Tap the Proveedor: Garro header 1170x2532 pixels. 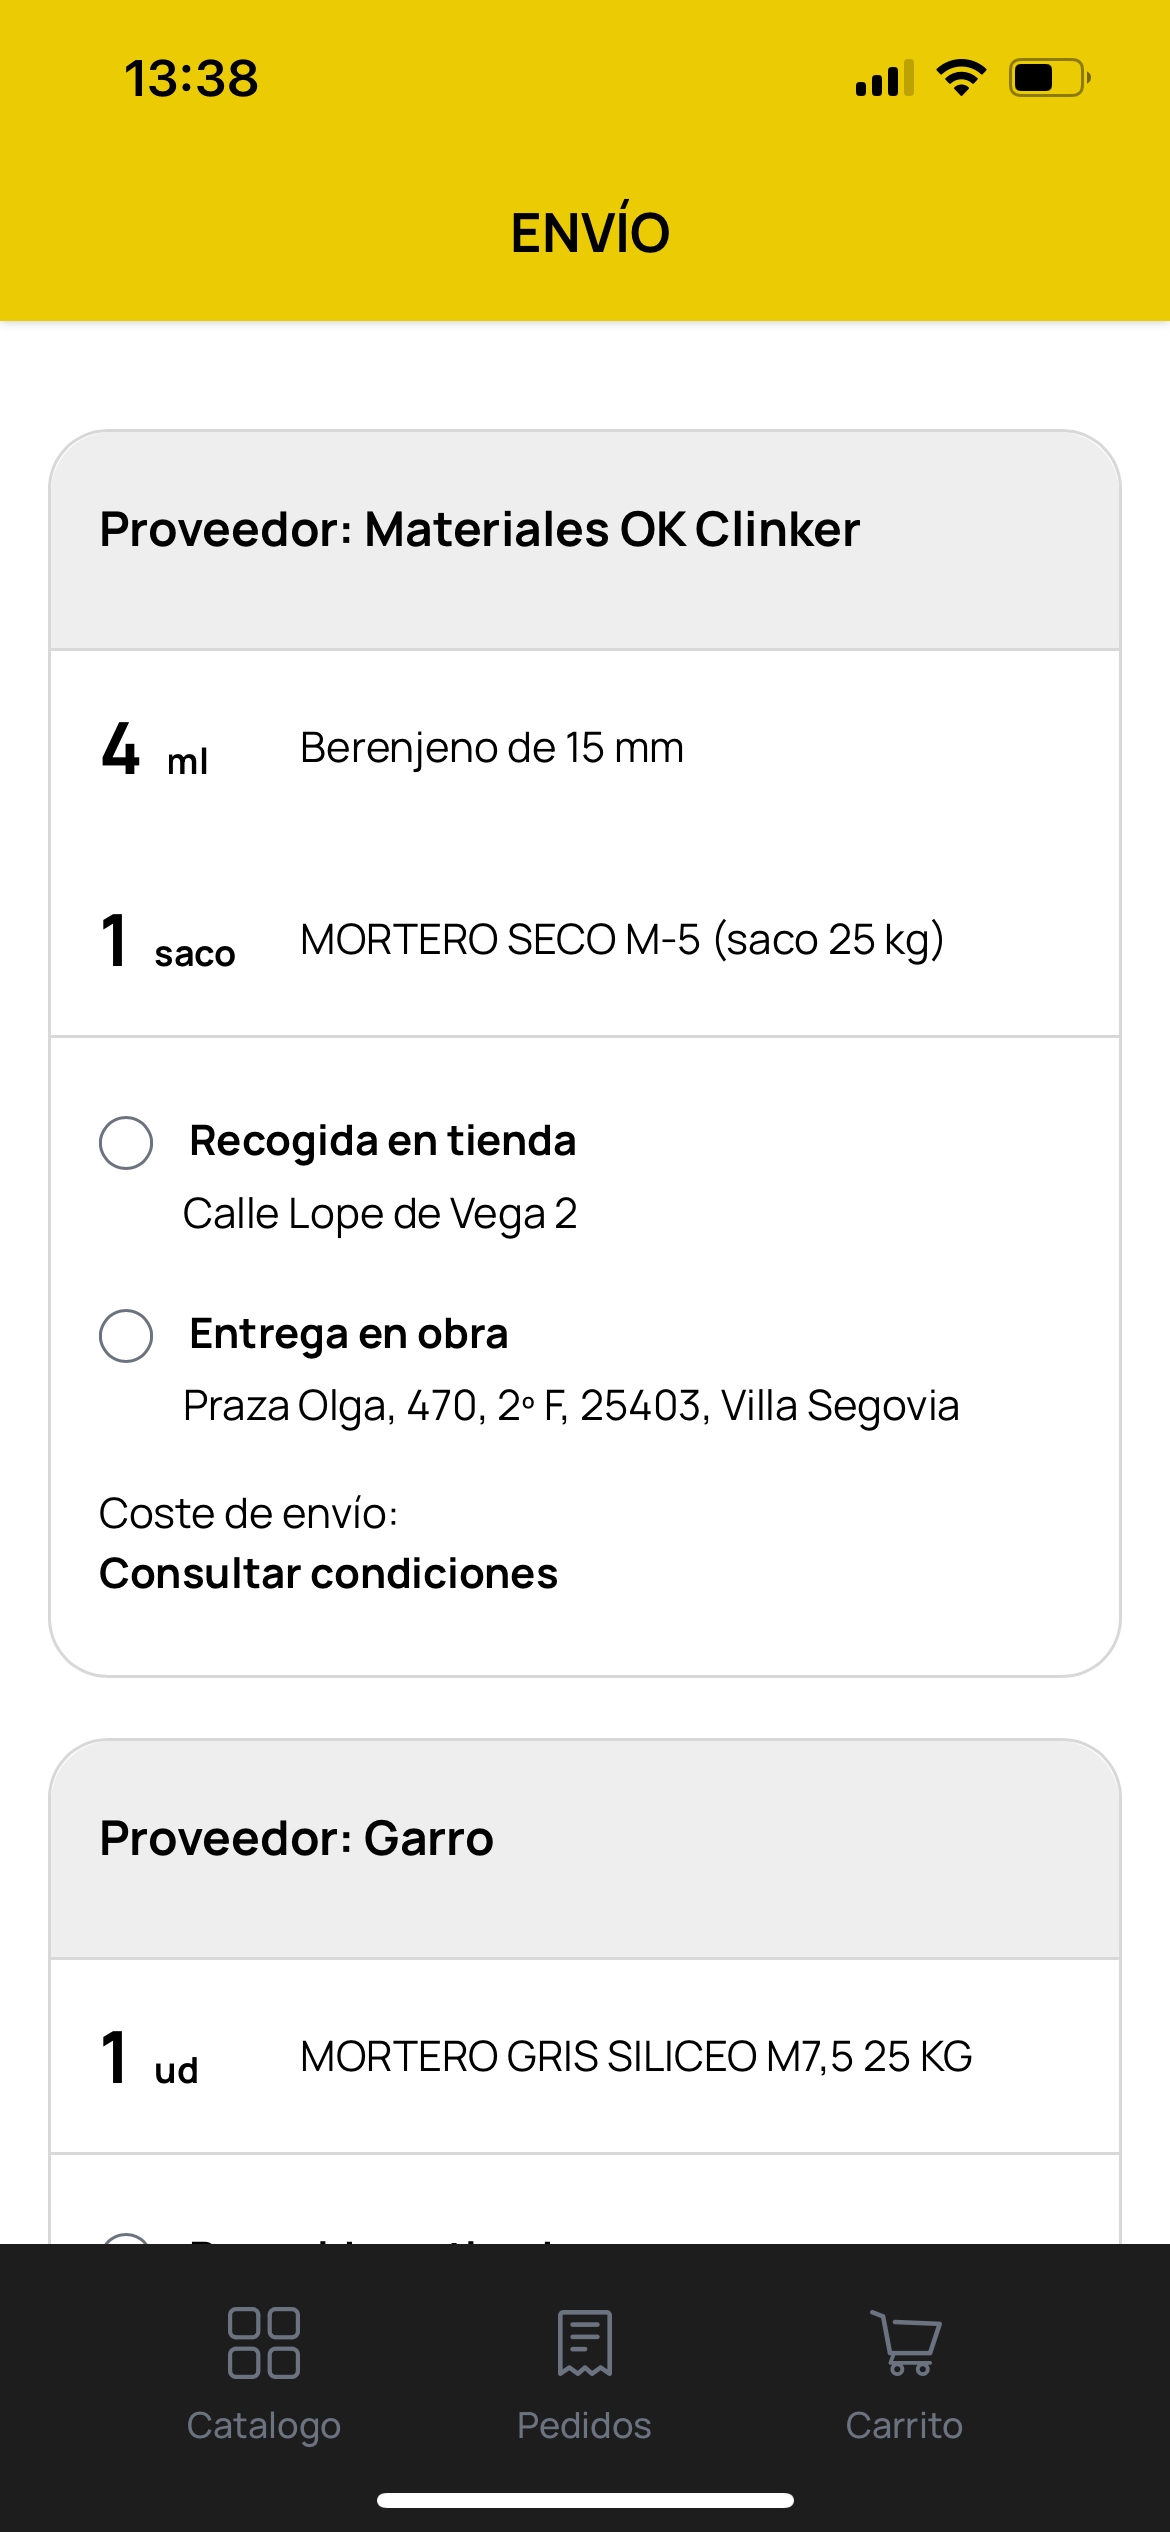coord(297,1839)
